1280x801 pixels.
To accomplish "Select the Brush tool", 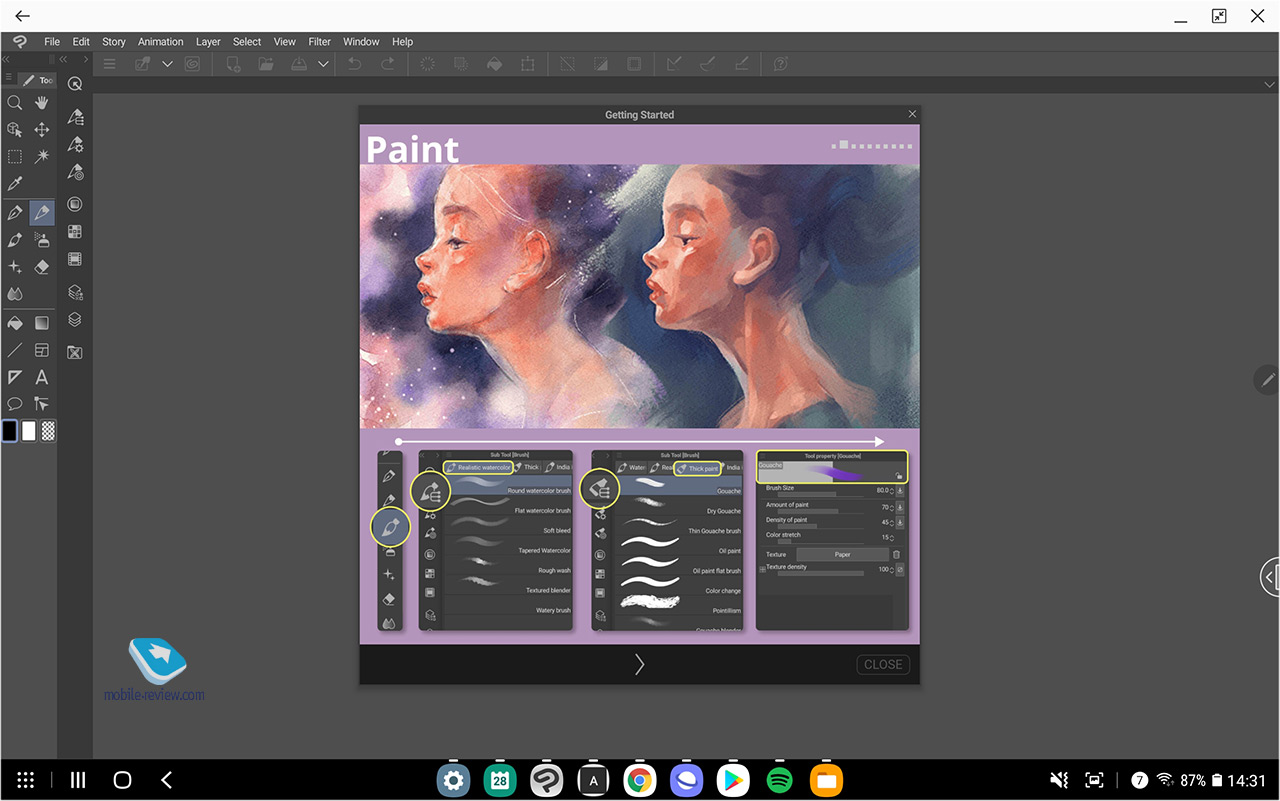I will click(14, 240).
